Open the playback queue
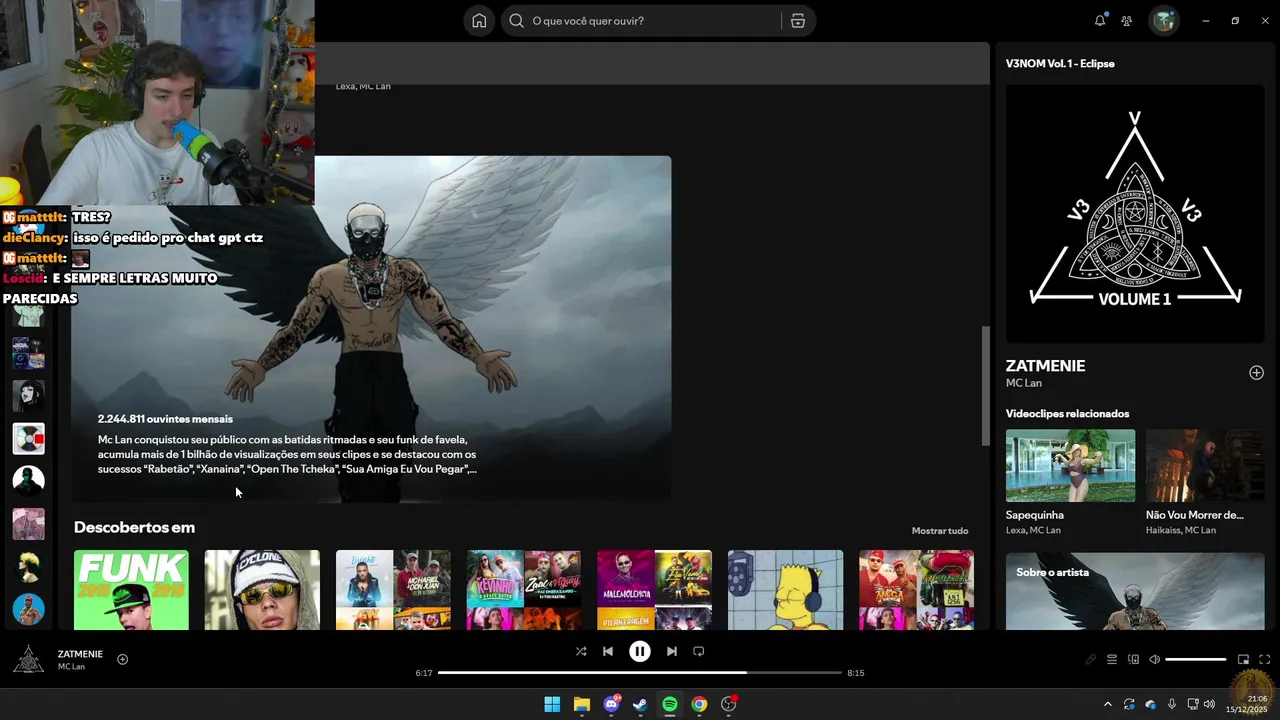The image size is (1280, 720). [1112, 659]
